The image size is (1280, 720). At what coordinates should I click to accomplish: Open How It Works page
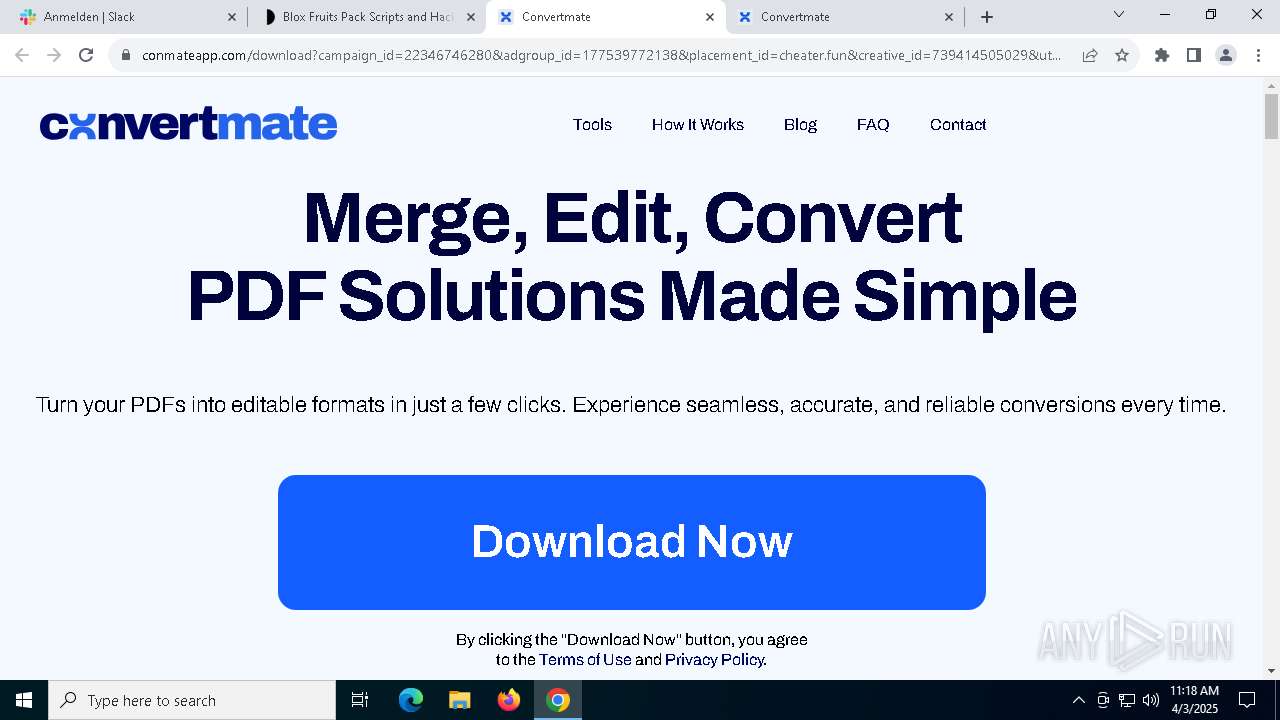698,125
